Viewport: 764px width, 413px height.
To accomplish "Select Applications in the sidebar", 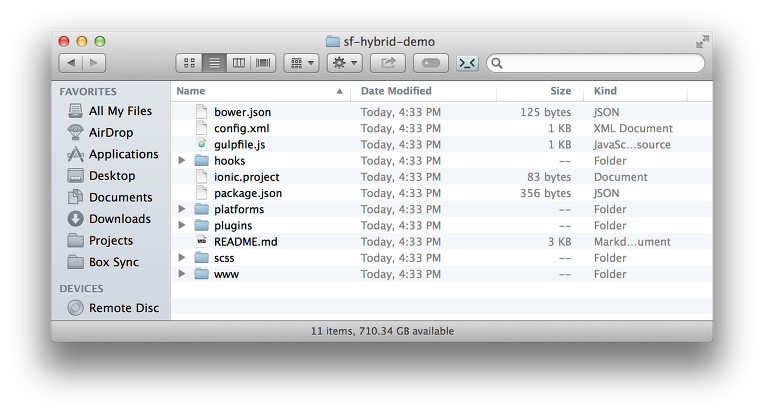I will point(123,154).
